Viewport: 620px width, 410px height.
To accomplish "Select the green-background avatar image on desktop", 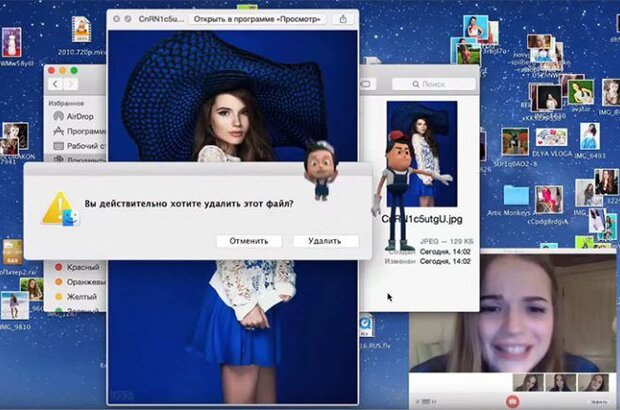I will point(580,93).
